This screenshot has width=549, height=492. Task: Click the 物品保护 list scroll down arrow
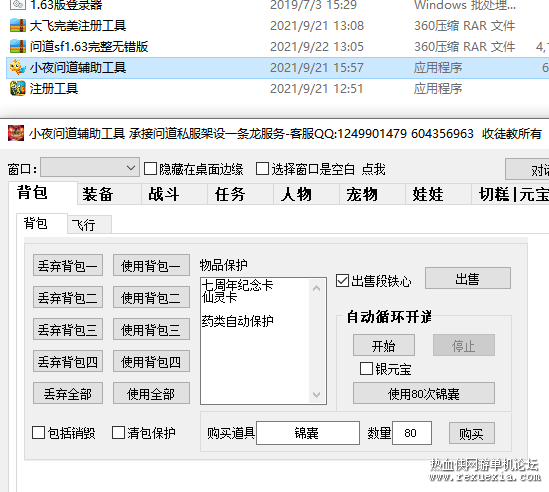click(317, 395)
